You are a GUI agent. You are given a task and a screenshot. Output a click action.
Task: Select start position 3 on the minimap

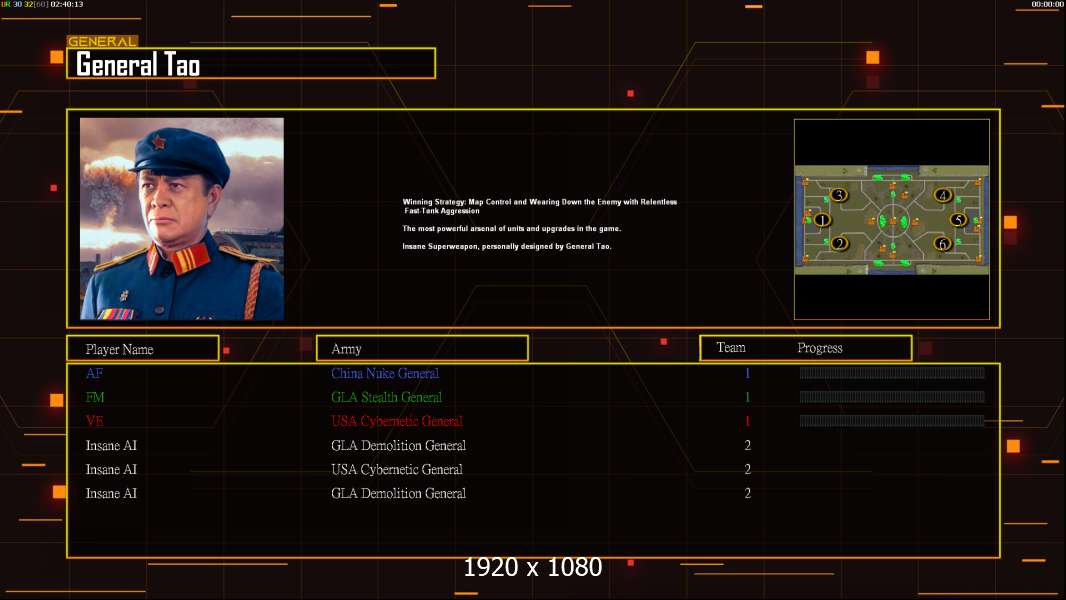point(839,195)
